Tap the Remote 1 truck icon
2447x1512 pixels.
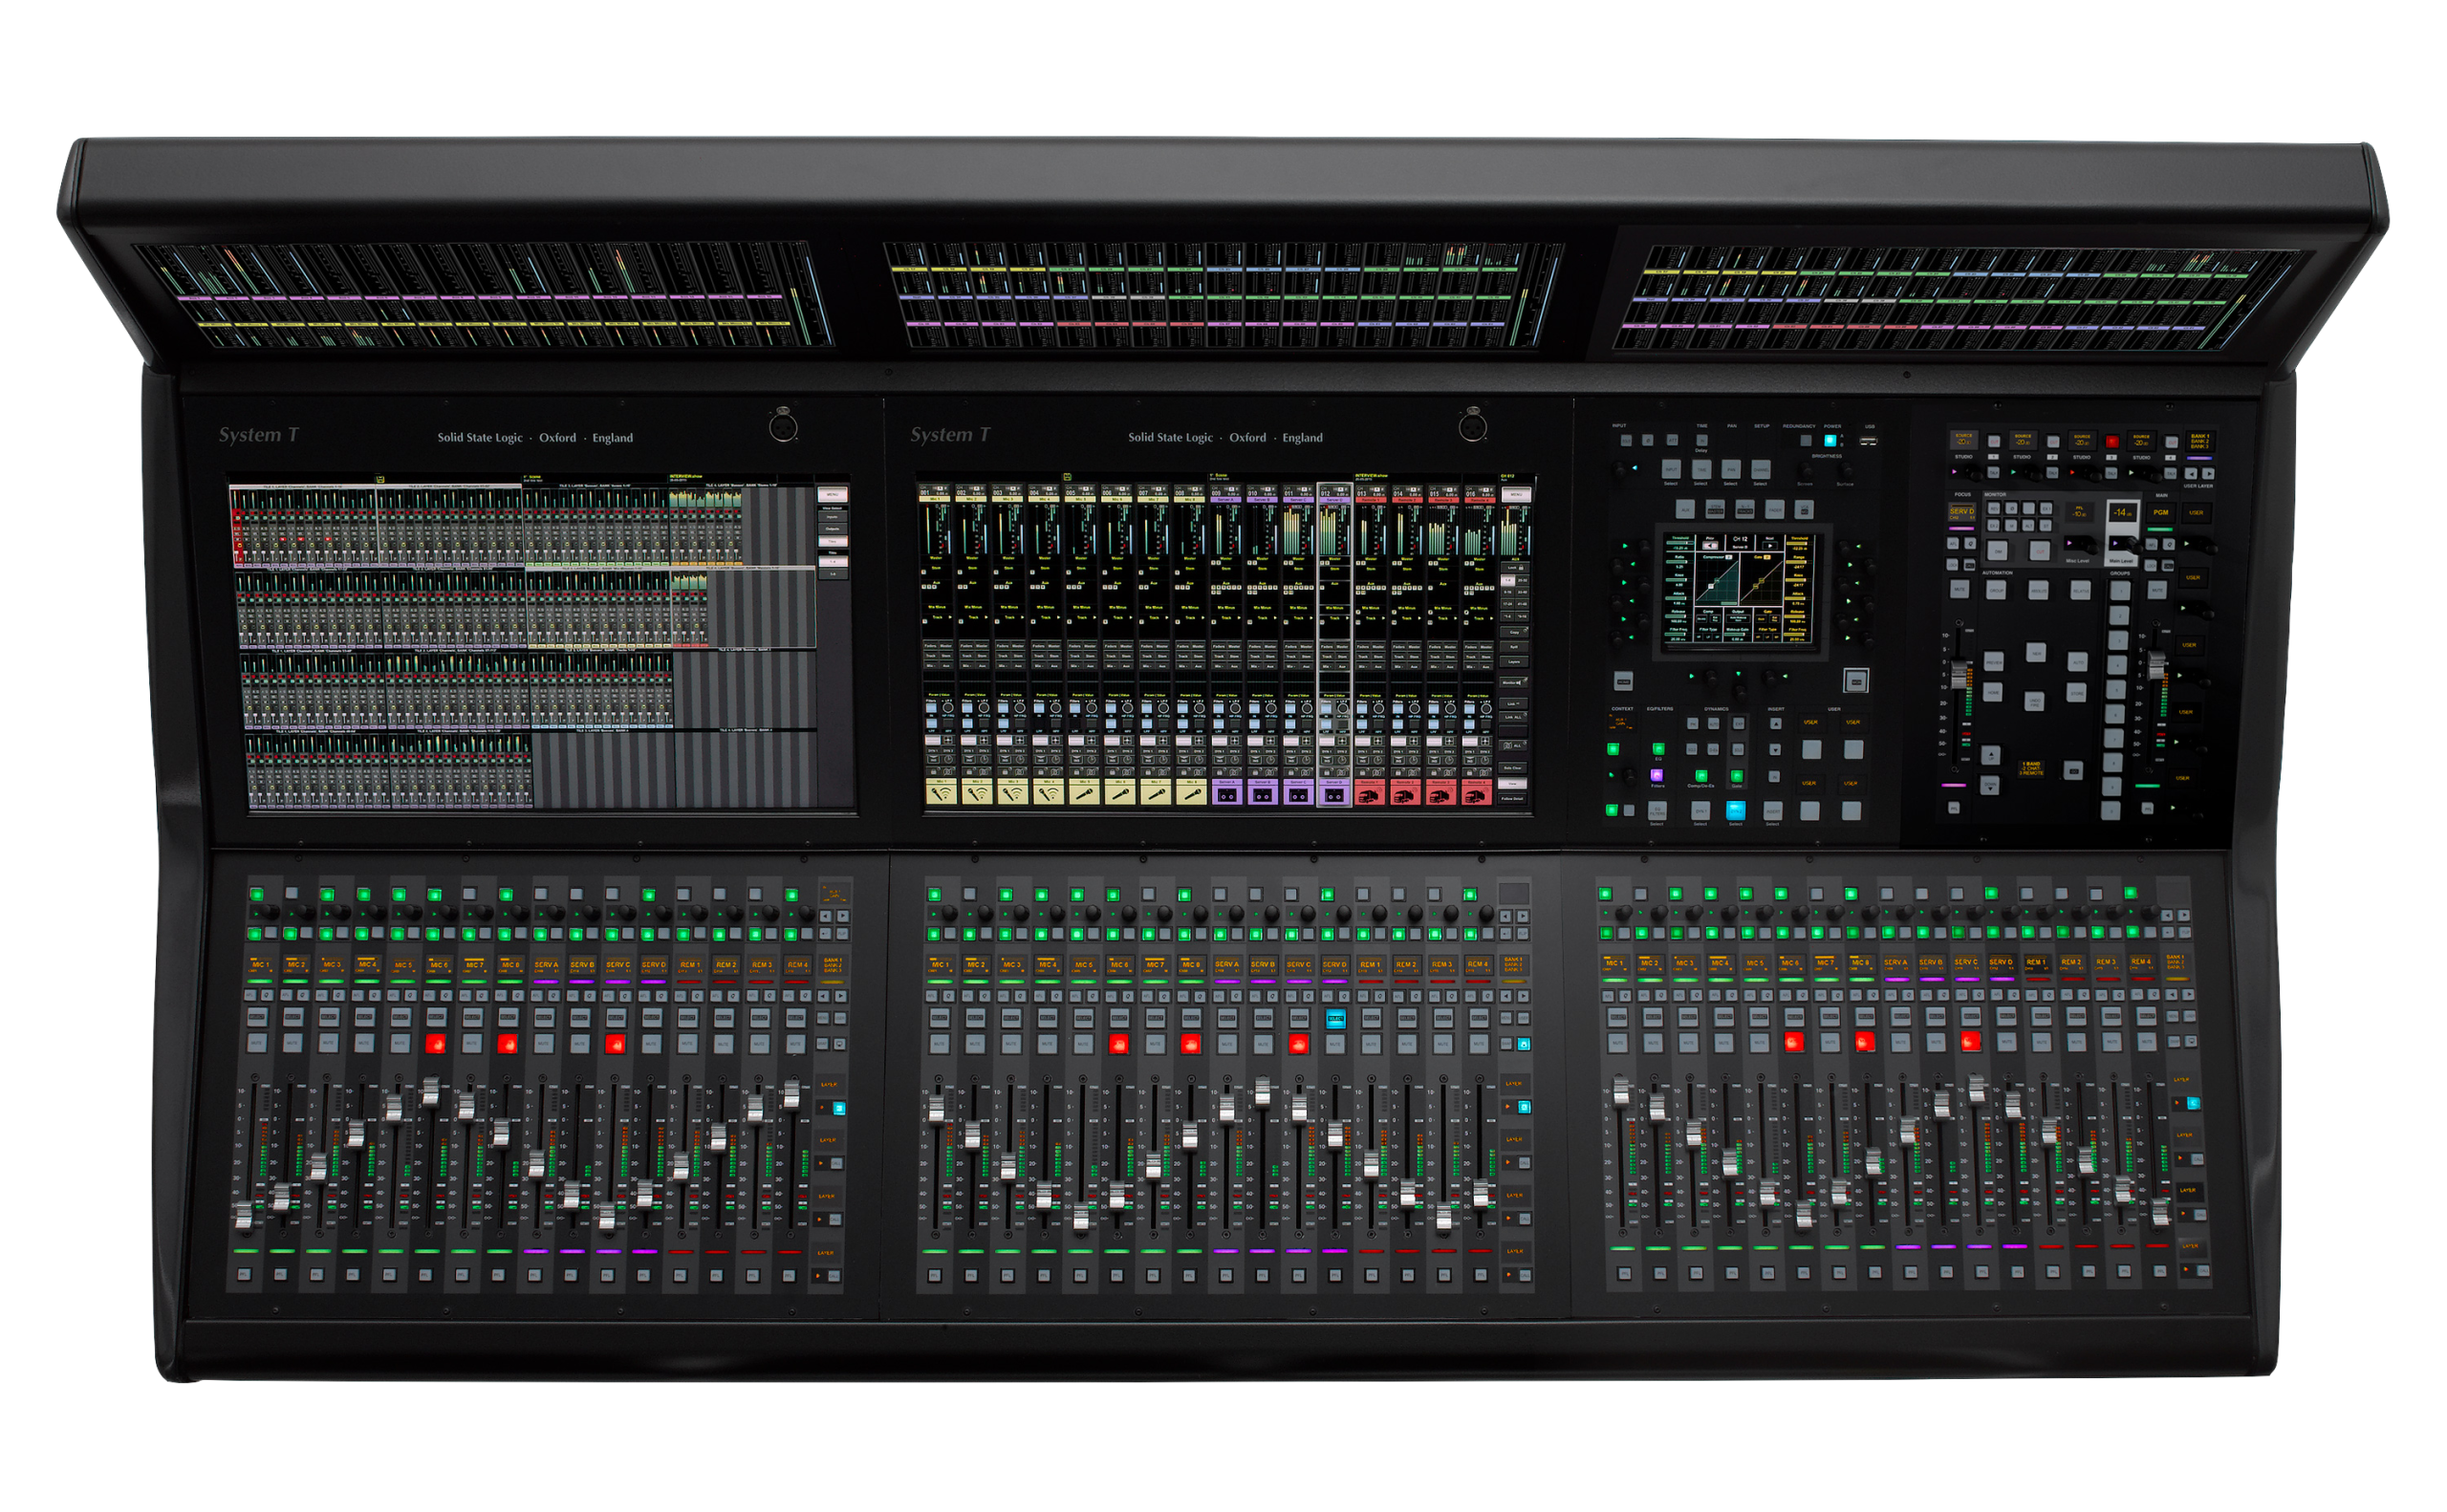1369,794
